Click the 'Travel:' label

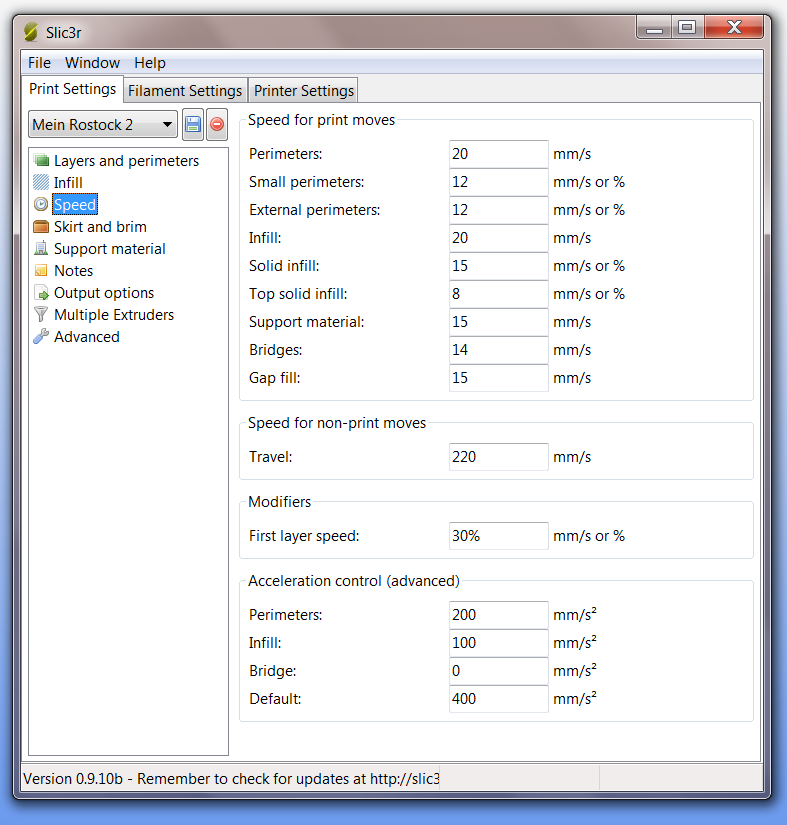tap(270, 457)
